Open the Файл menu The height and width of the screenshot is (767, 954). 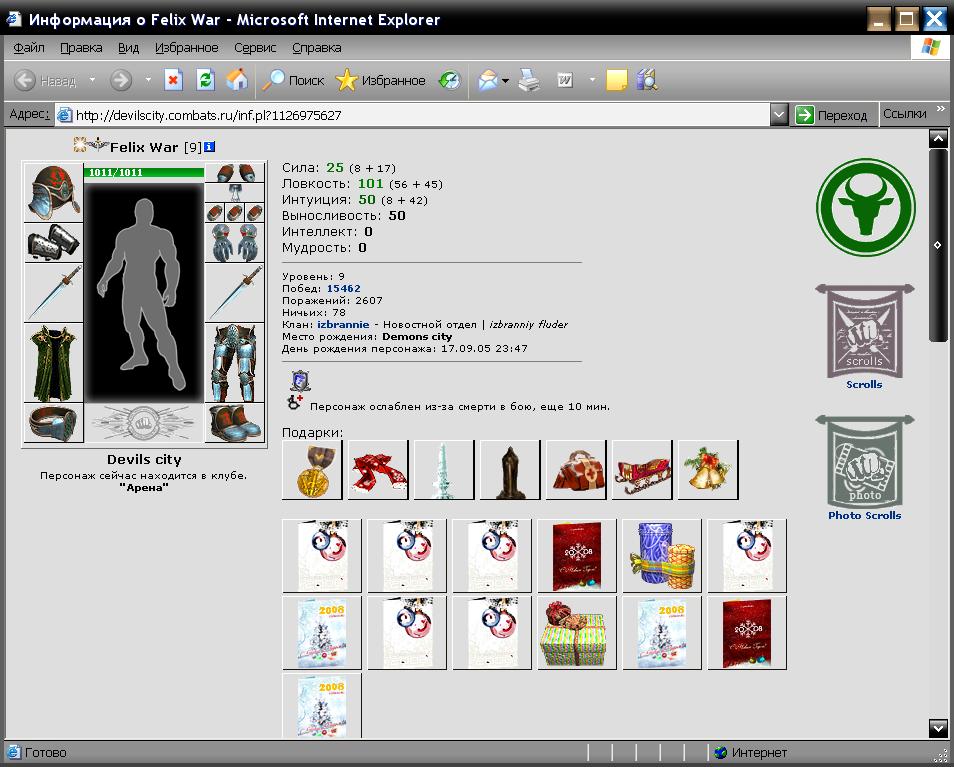29,48
